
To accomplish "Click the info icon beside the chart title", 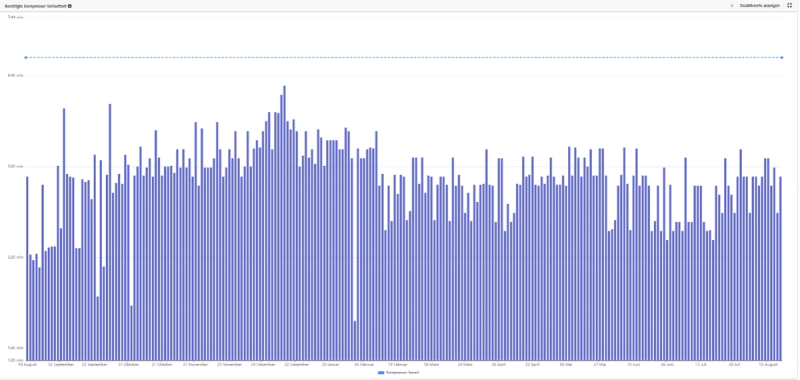I will pyautogui.click(x=70, y=6).
